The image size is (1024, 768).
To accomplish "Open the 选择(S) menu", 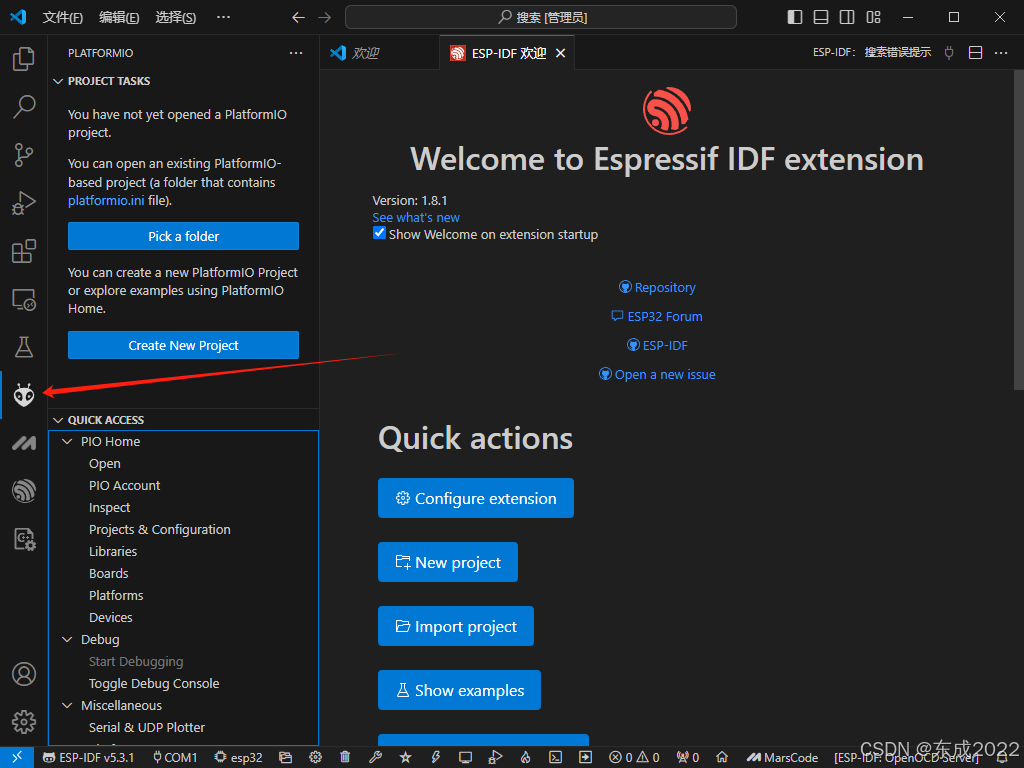I will [x=175, y=17].
